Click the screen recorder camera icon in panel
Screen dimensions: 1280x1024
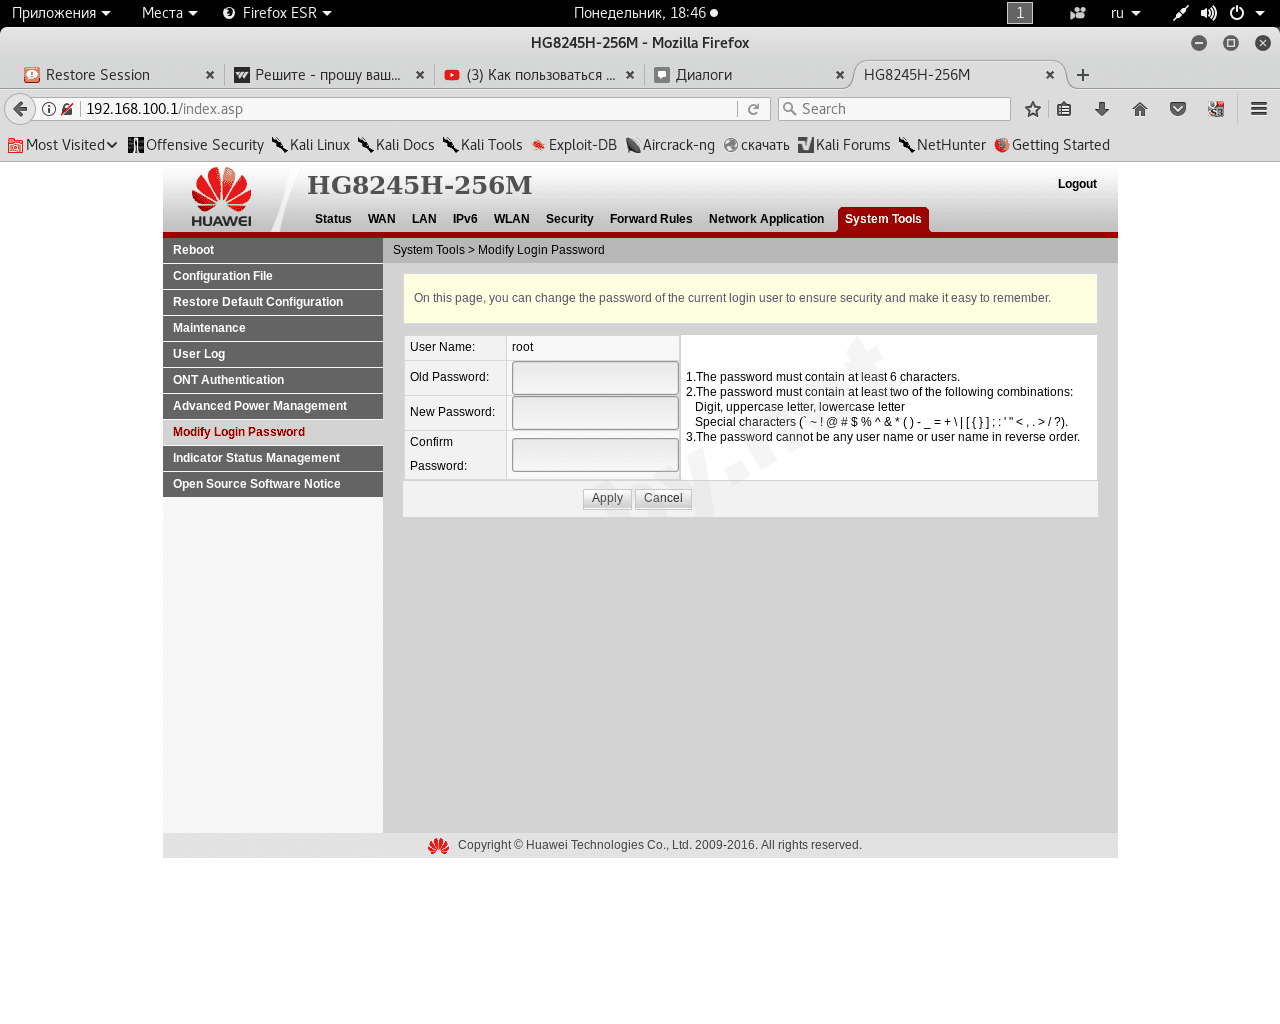(1077, 13)
